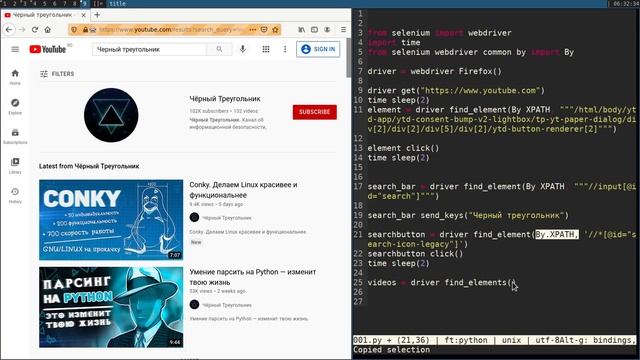Click line 22 searchbutton.click() in editor
Screen dimensions: 640x360
(x=415, y=254)
